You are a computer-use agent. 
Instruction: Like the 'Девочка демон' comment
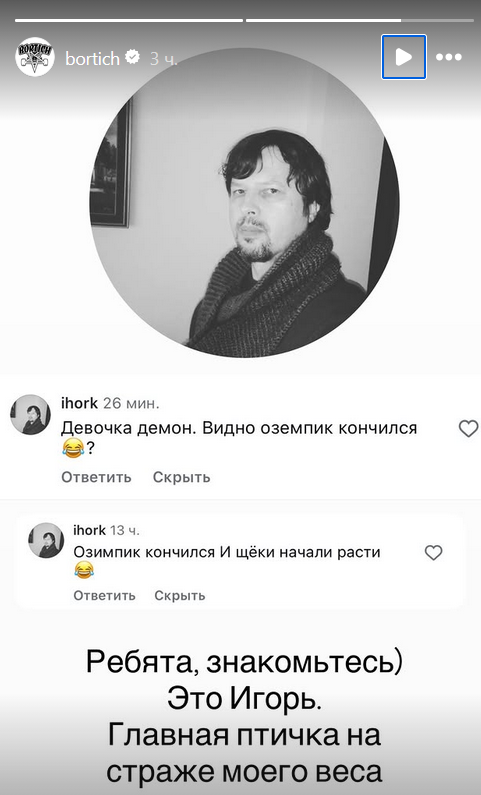pos(468,428)
